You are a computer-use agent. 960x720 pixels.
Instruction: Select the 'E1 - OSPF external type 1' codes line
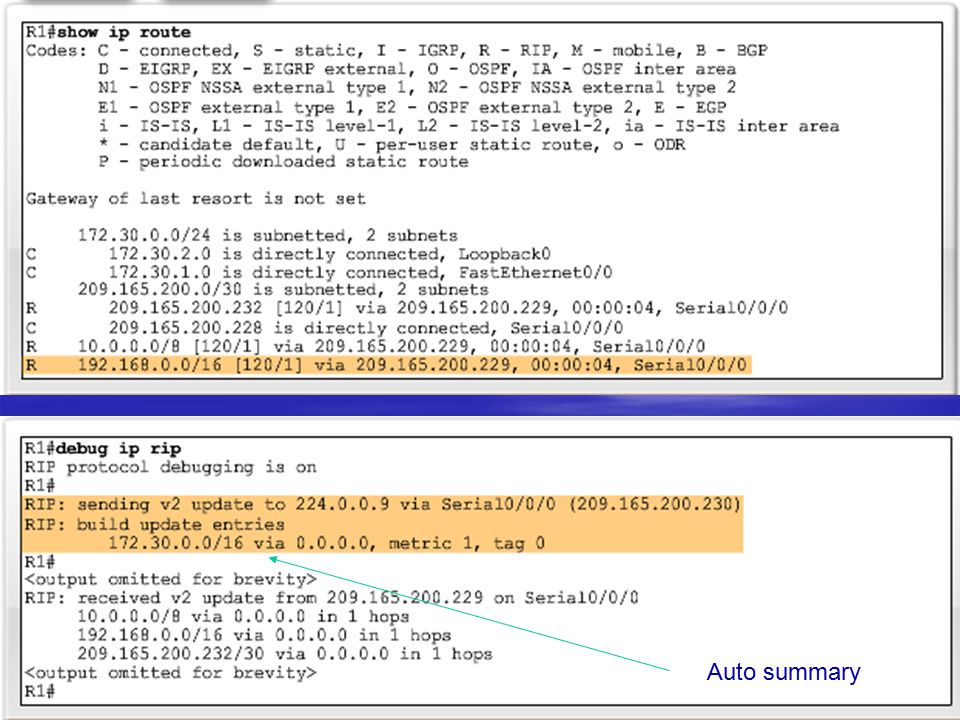pyautogui.click(x=412, y=107)
